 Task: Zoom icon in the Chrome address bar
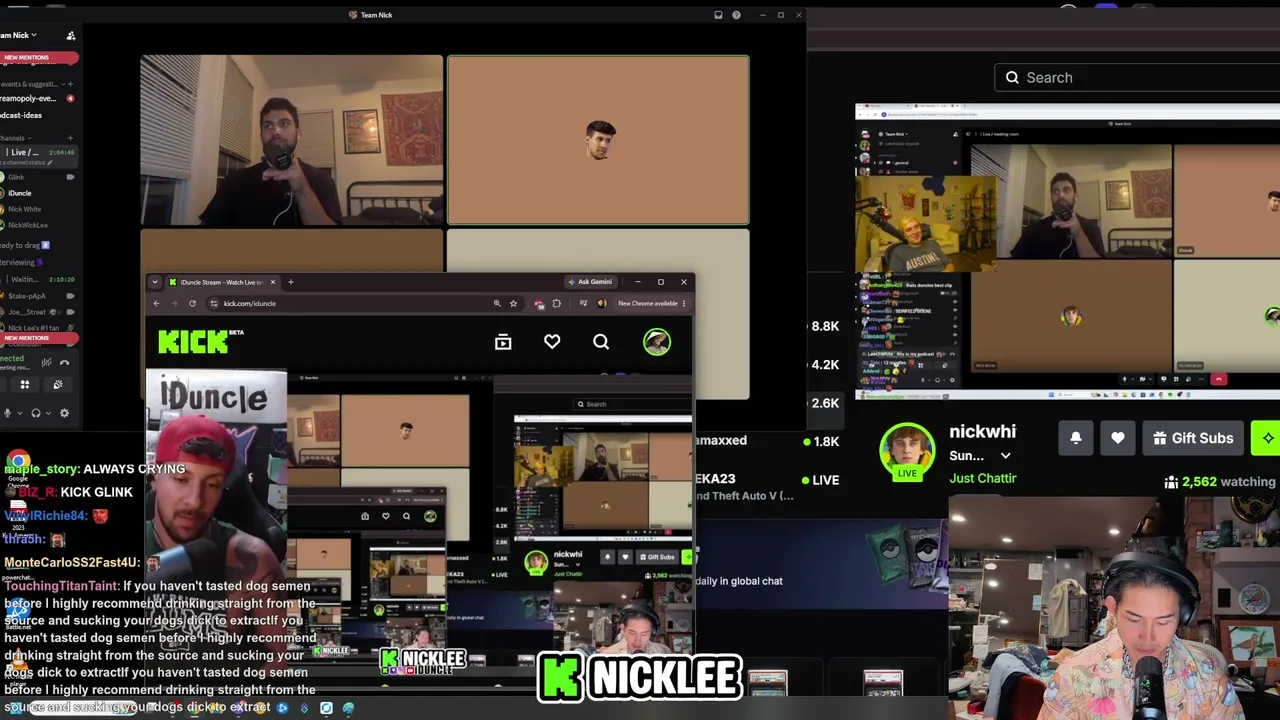[497, 303]
